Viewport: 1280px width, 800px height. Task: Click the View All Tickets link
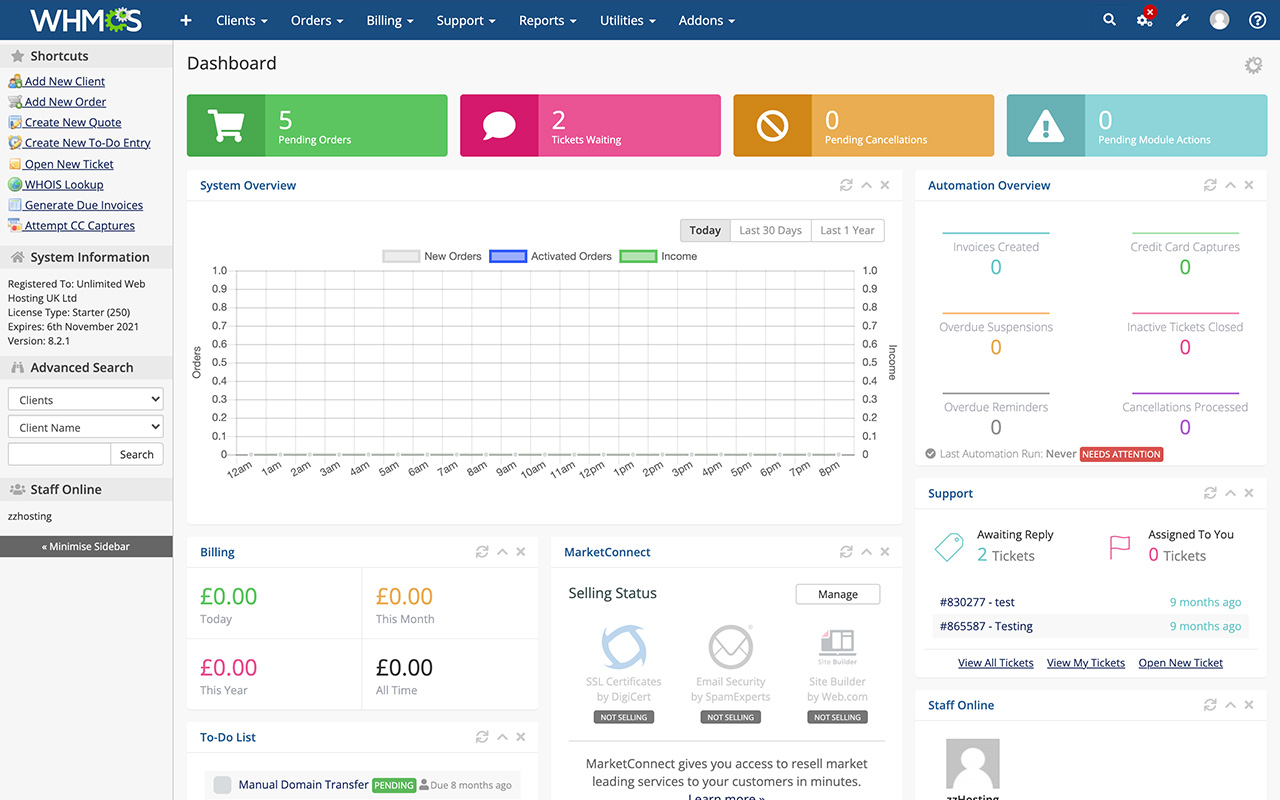pyautogui.click(x=996, y=663)
